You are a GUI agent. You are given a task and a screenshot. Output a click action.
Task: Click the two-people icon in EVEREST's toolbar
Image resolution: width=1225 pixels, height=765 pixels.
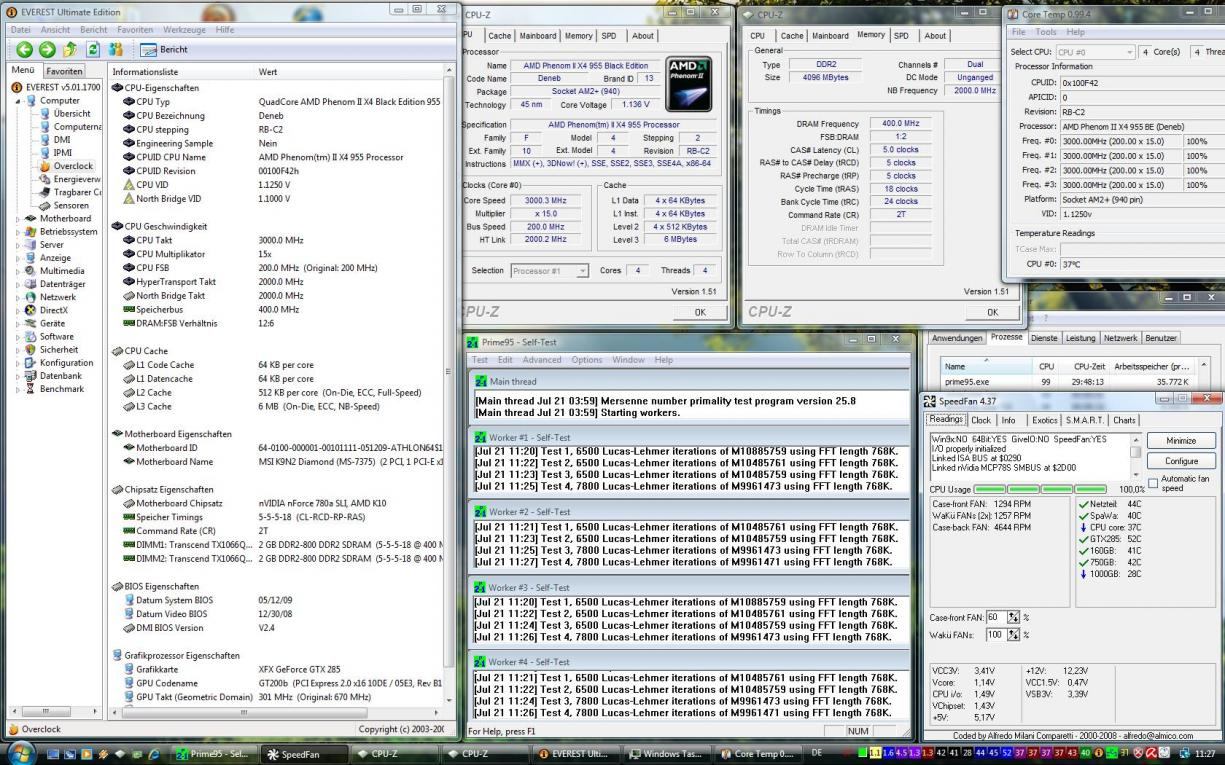[116, 49]
